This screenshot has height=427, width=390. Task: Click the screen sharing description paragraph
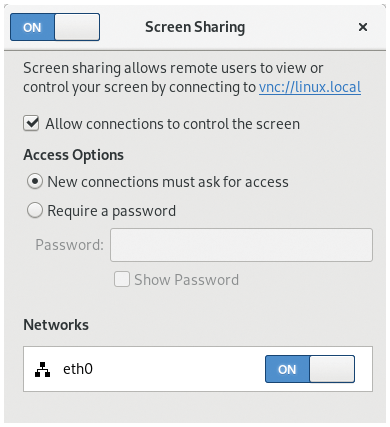tap(192, 78)
